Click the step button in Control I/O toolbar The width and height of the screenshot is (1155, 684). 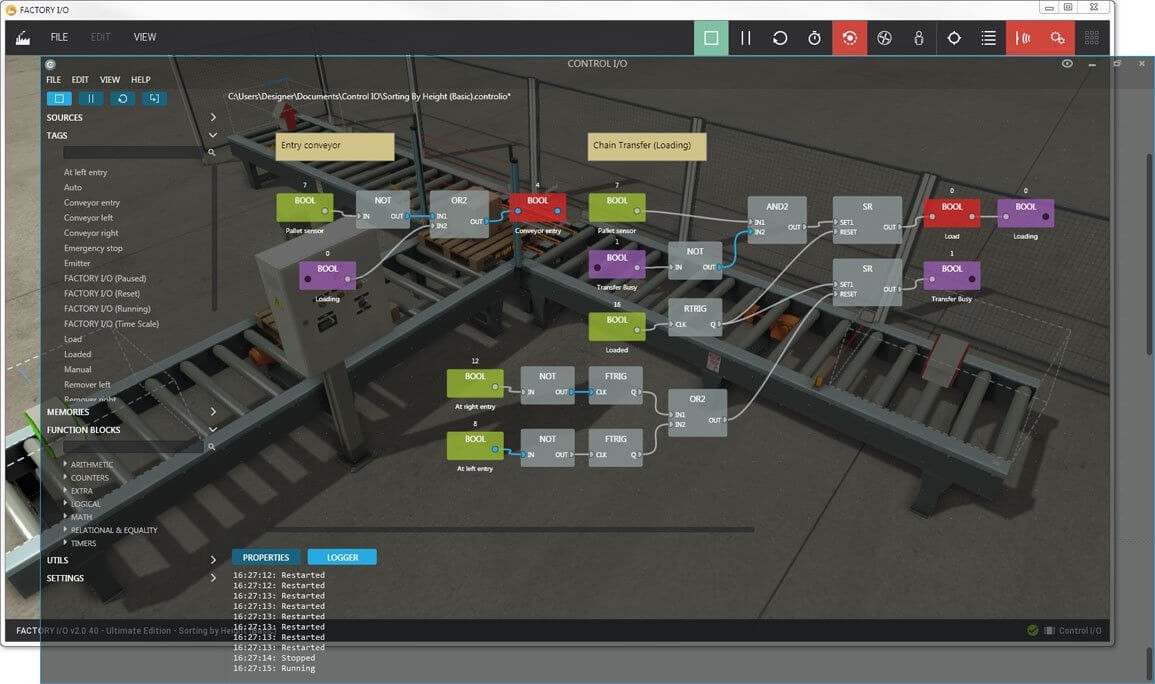[x=153, y=98]
